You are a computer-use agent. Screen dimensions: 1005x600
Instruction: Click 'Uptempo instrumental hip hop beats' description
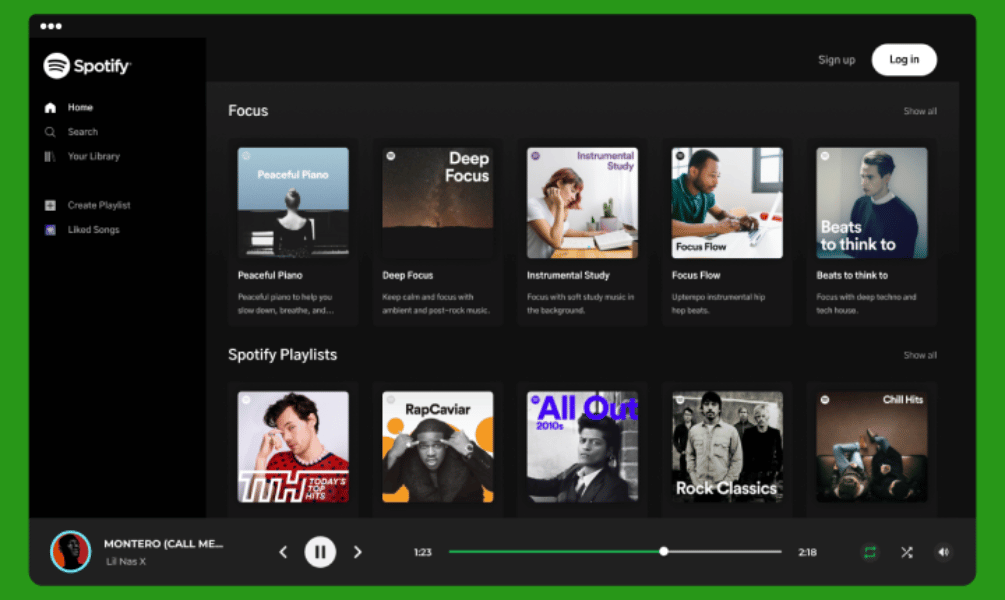(718, 304)
